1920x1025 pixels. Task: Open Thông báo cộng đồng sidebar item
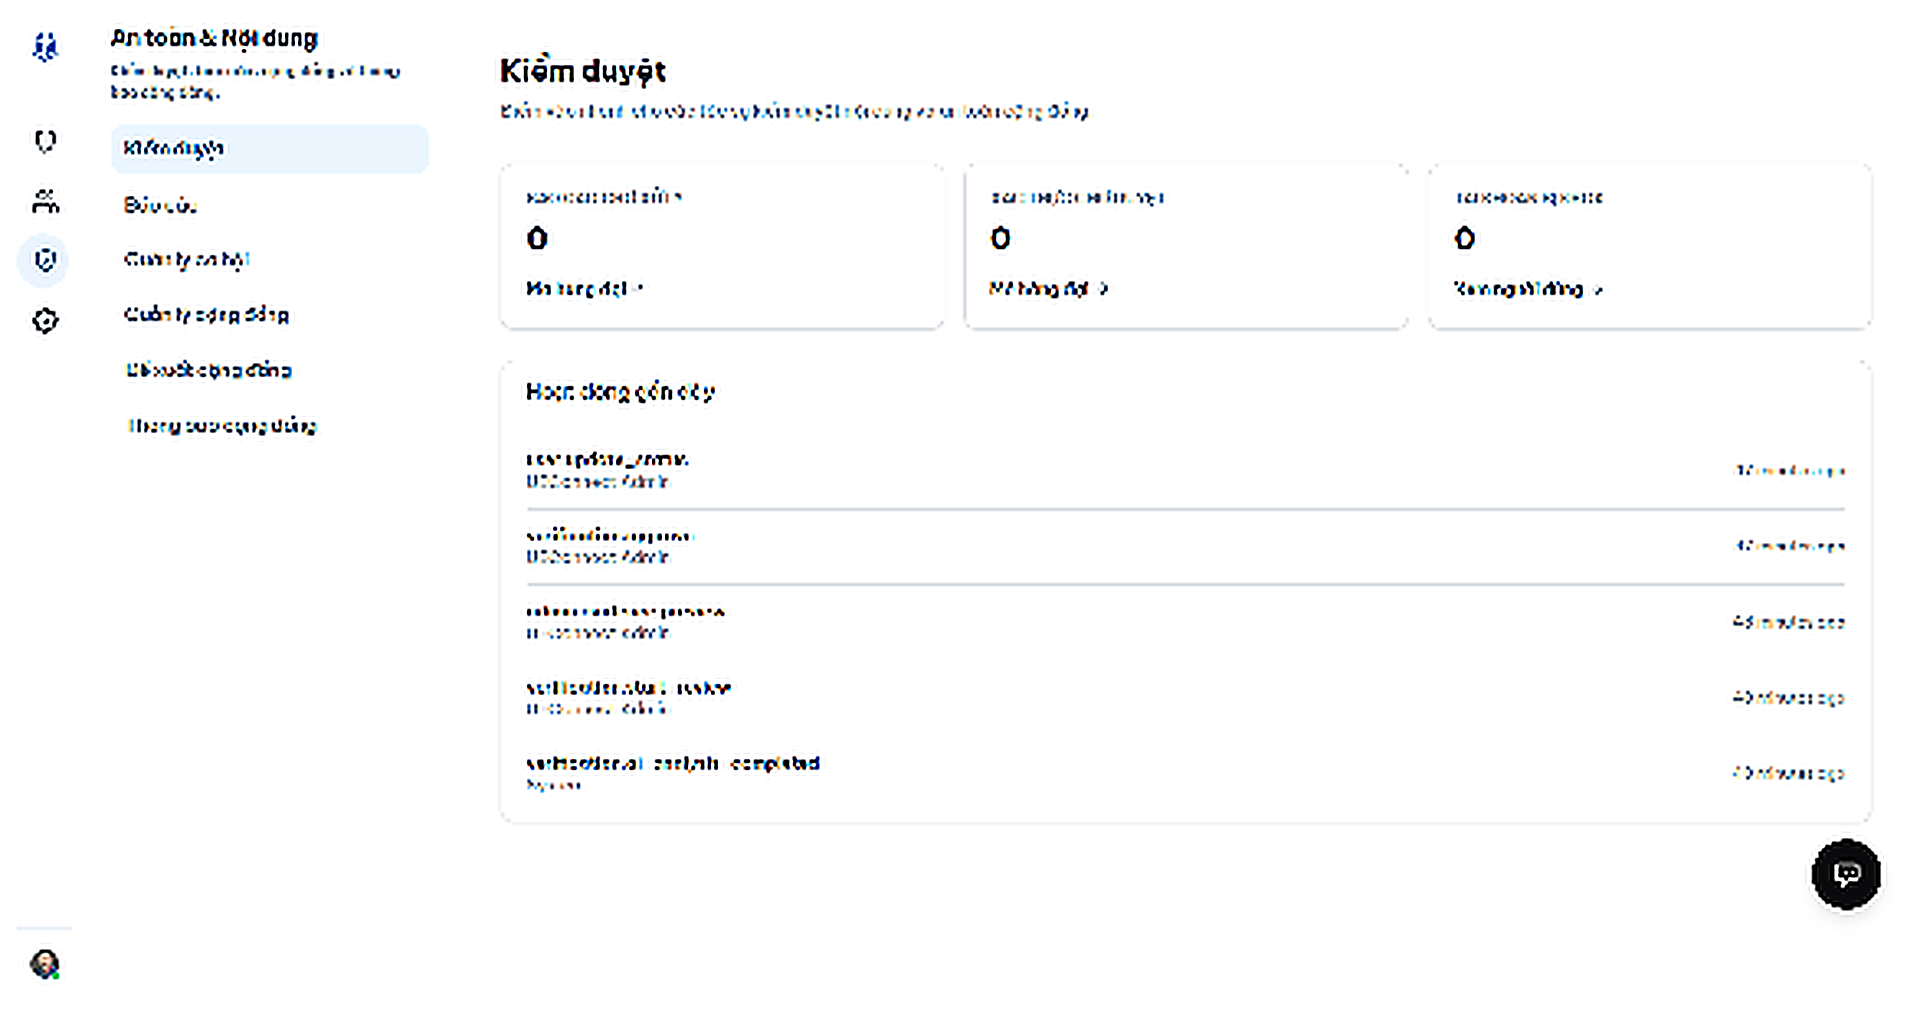point(270,426)
